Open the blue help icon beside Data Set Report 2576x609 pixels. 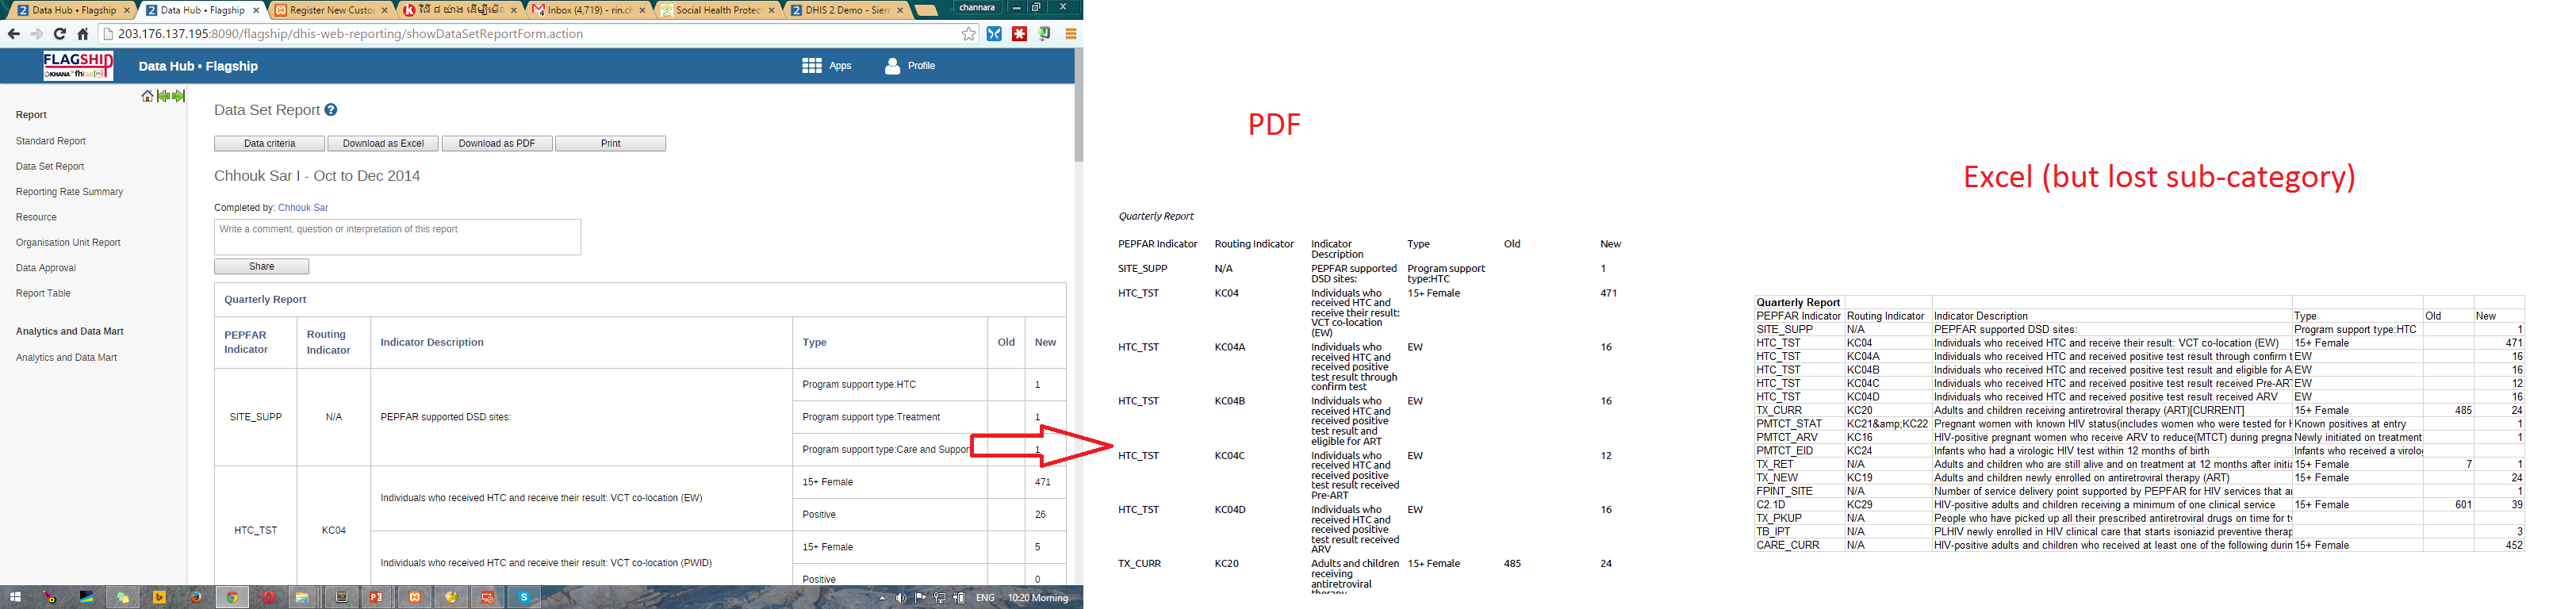pos(331,110)
